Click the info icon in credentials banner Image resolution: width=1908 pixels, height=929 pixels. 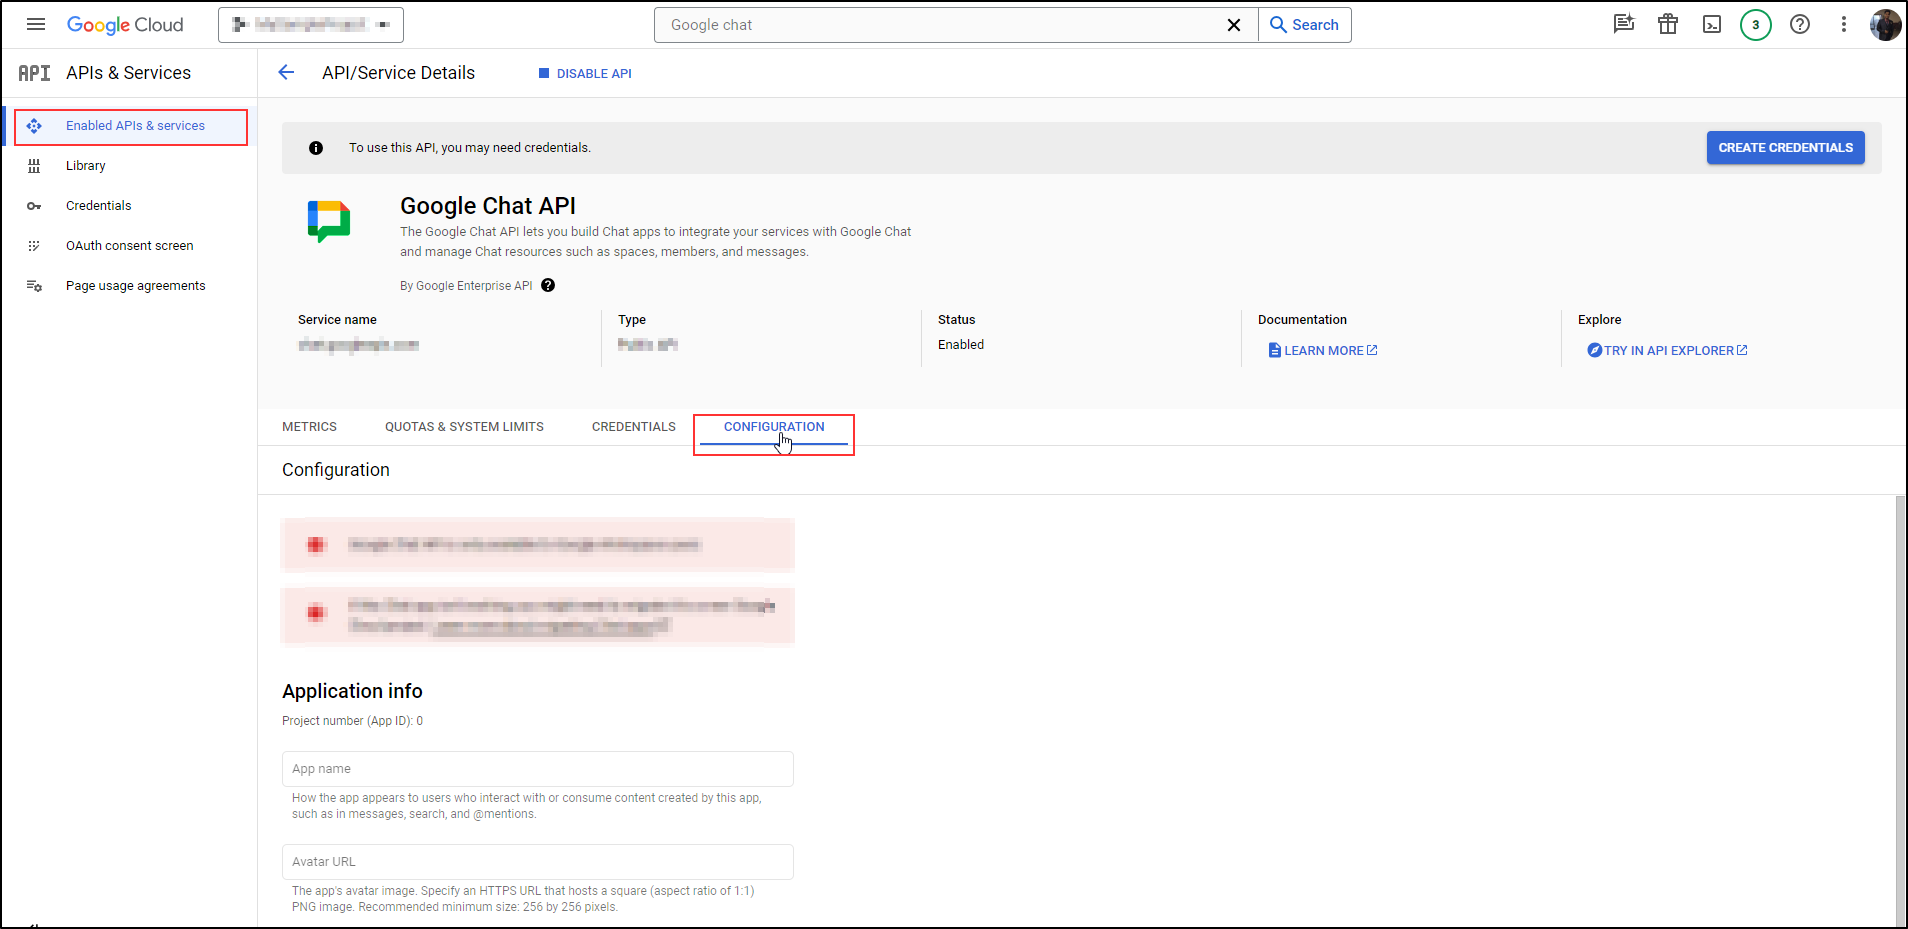coord(316,148)
